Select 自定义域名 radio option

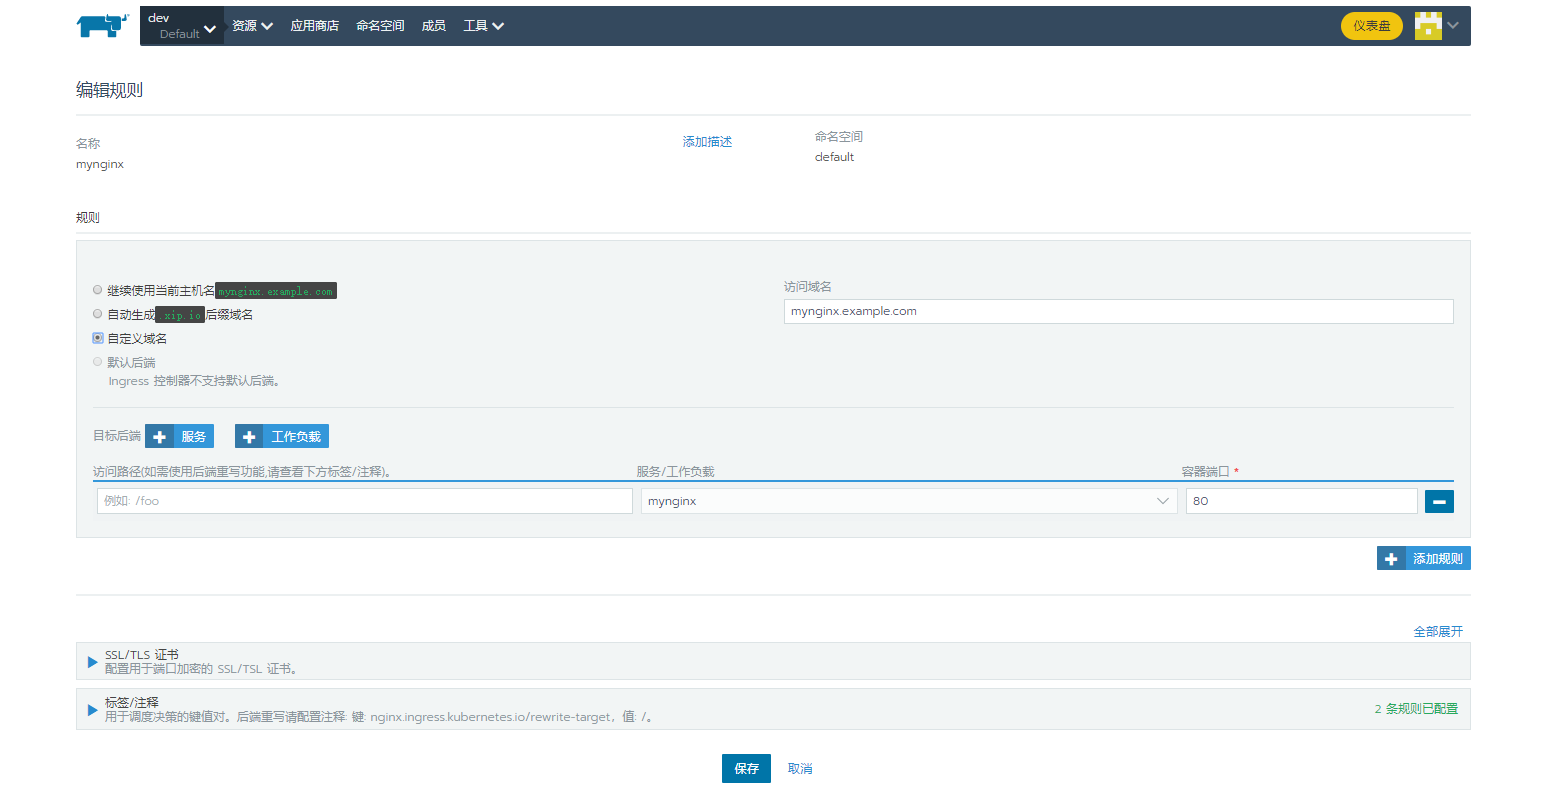pyautogui.click(x=97, y=338)
